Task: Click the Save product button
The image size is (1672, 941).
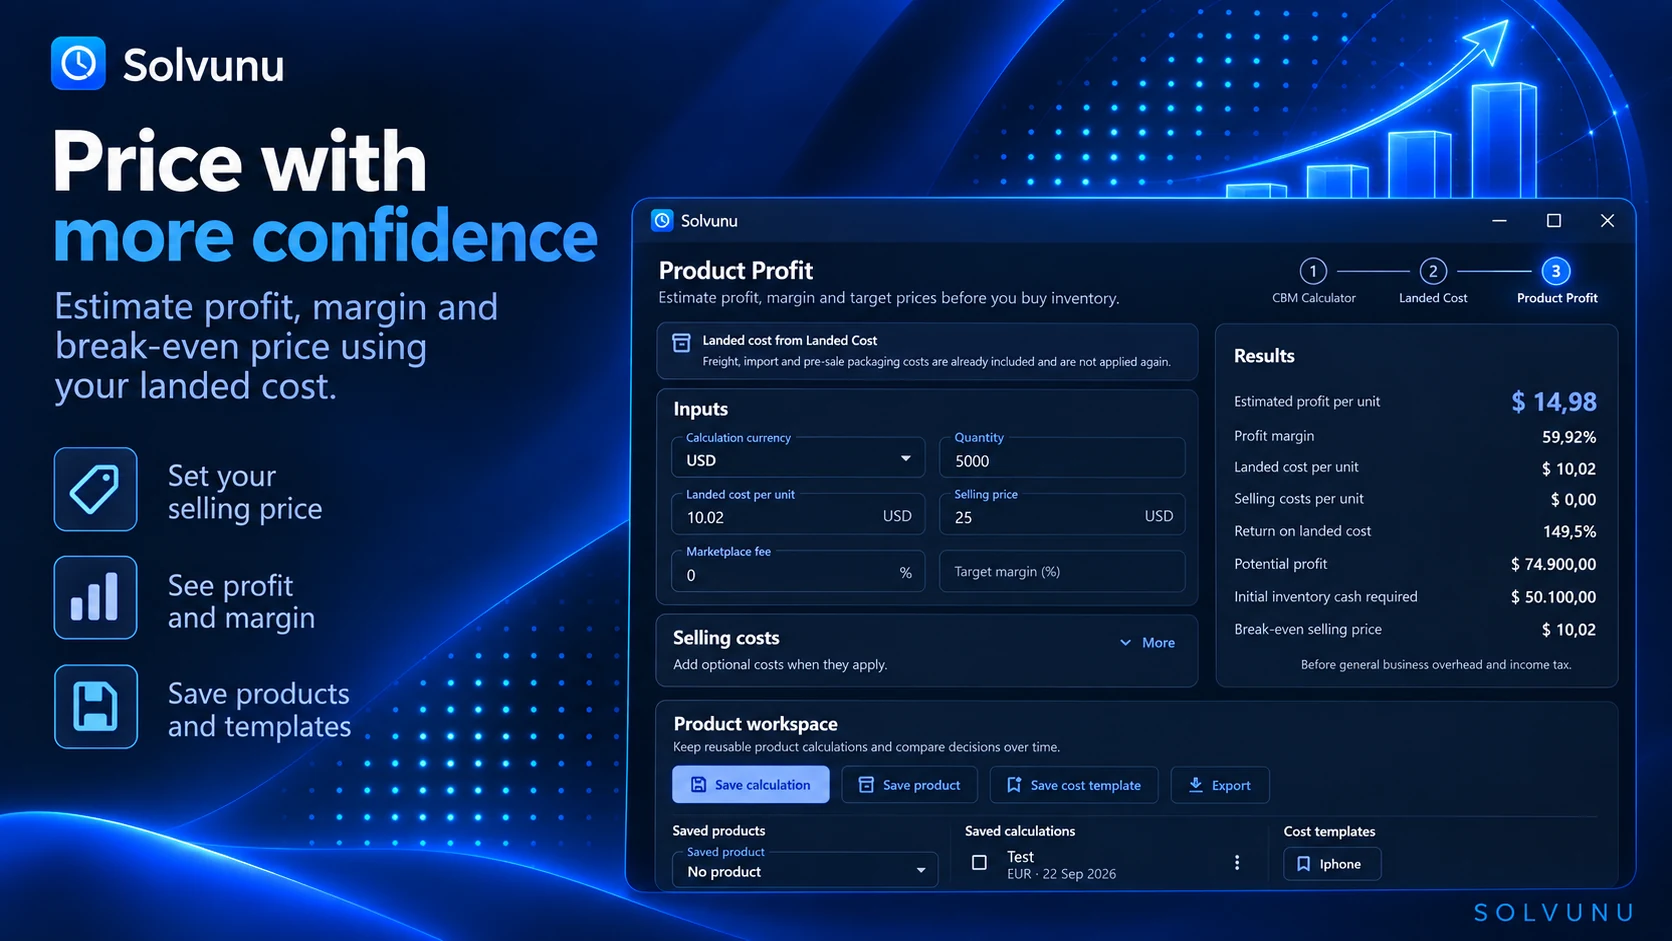Action: coord(910,785)
